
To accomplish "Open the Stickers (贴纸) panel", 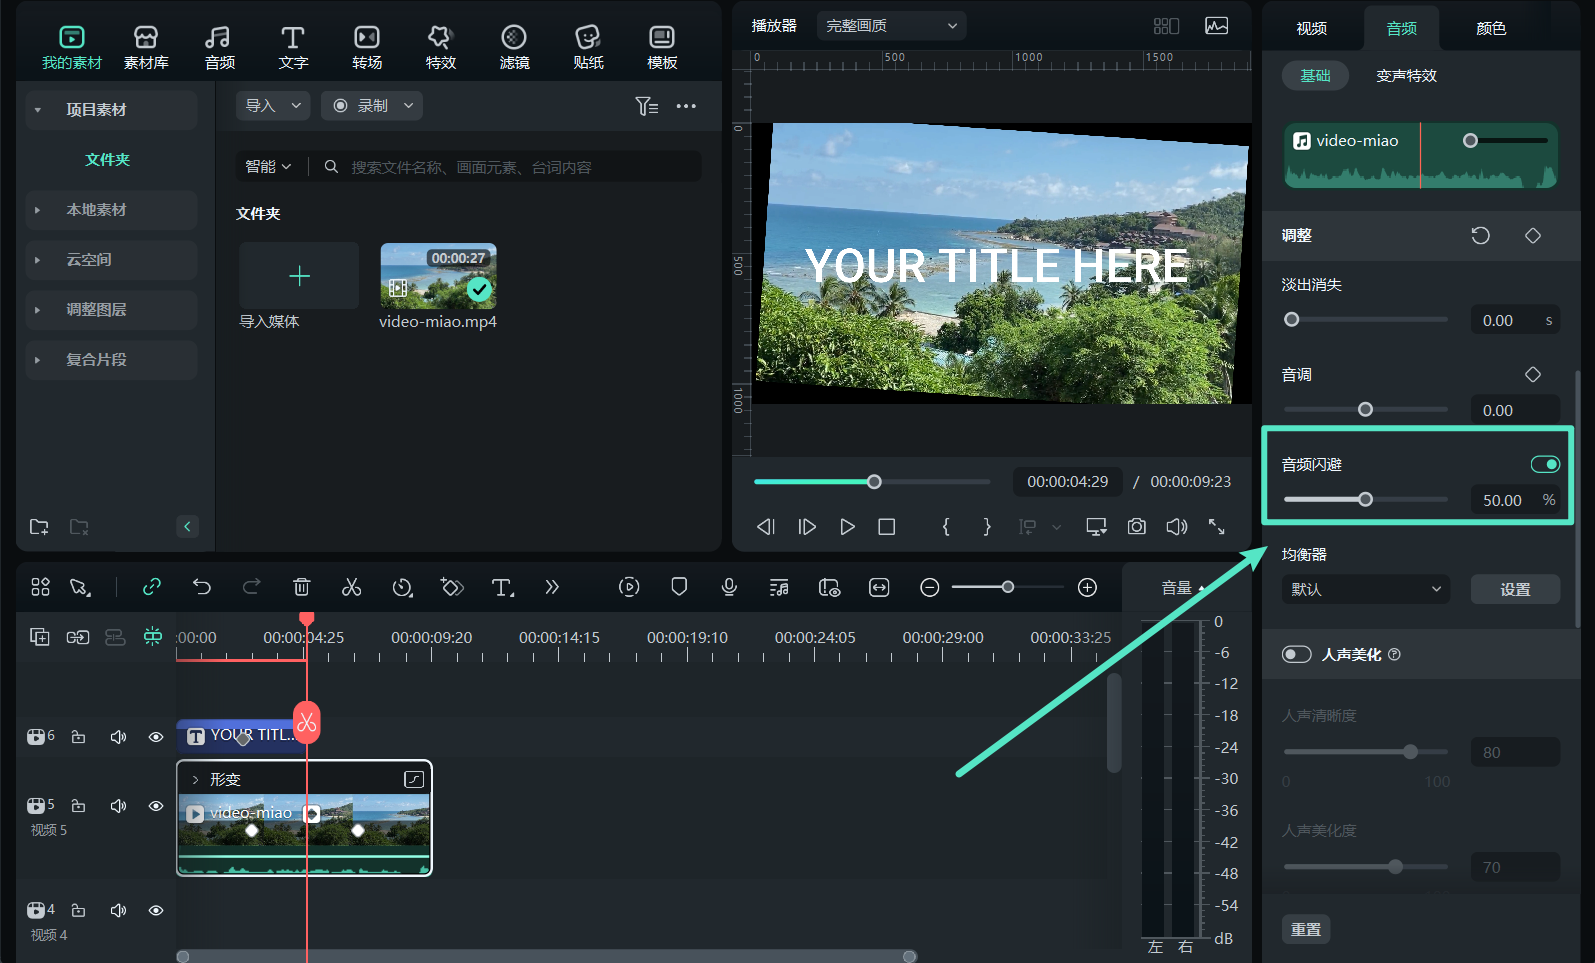I will tap(588, 47).
